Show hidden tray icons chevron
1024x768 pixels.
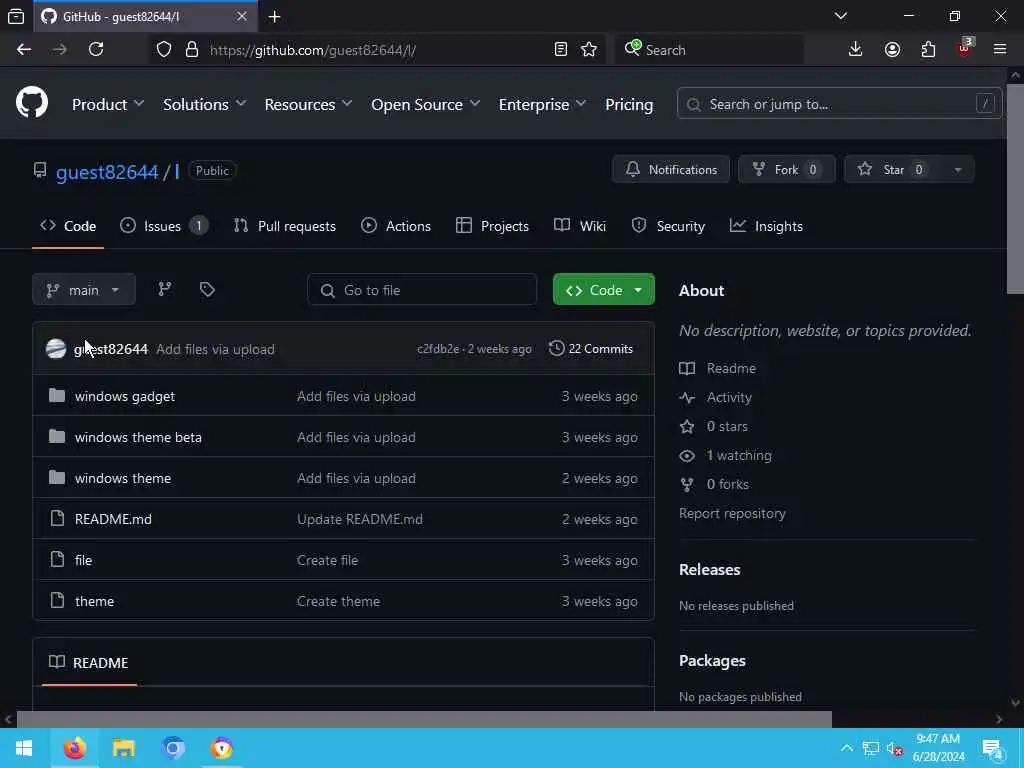[x=846, y=748]
